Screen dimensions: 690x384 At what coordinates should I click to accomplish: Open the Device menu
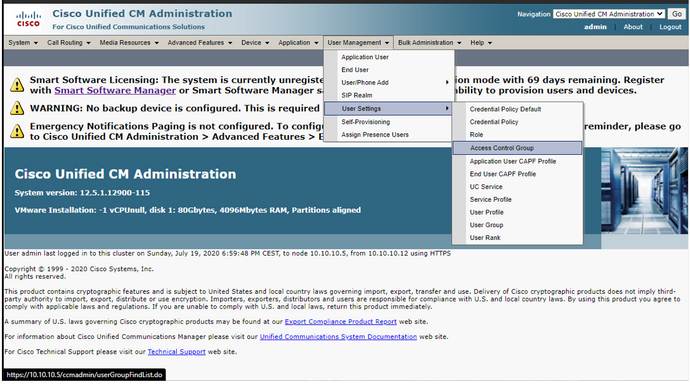255,43
